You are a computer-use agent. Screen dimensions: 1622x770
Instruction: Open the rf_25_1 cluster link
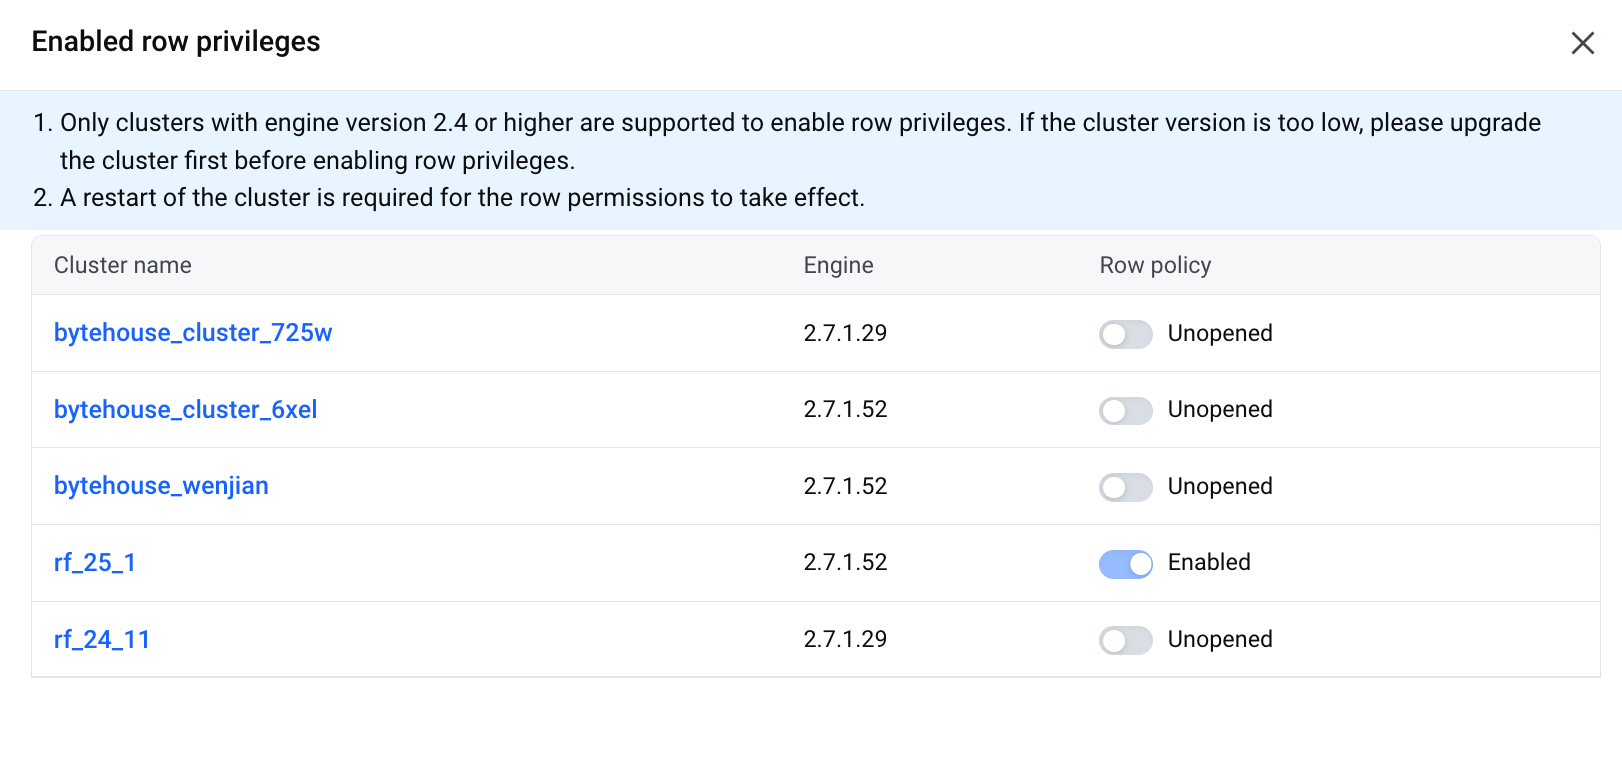[95, 563]
